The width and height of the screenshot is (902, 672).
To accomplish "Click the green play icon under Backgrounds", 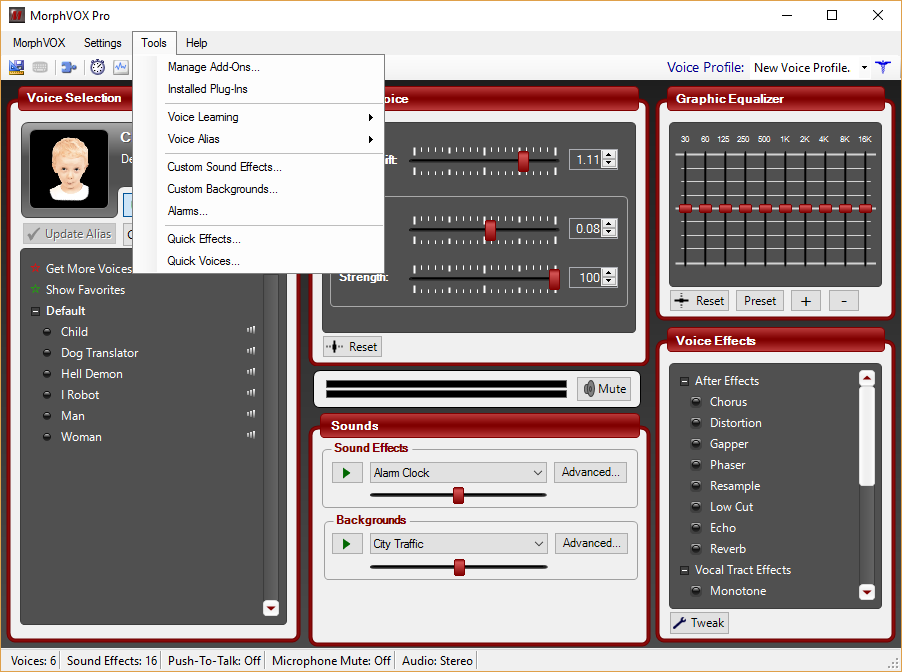I will 347,543.
